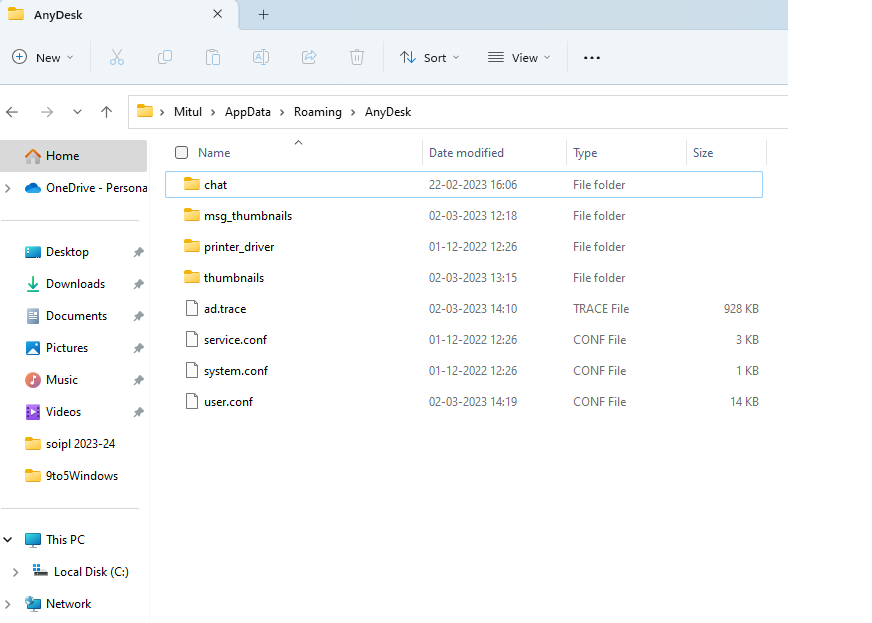The image size is (872, 623).
Task: Click the Rename icon in toolbar
Action: pos(261,57)
